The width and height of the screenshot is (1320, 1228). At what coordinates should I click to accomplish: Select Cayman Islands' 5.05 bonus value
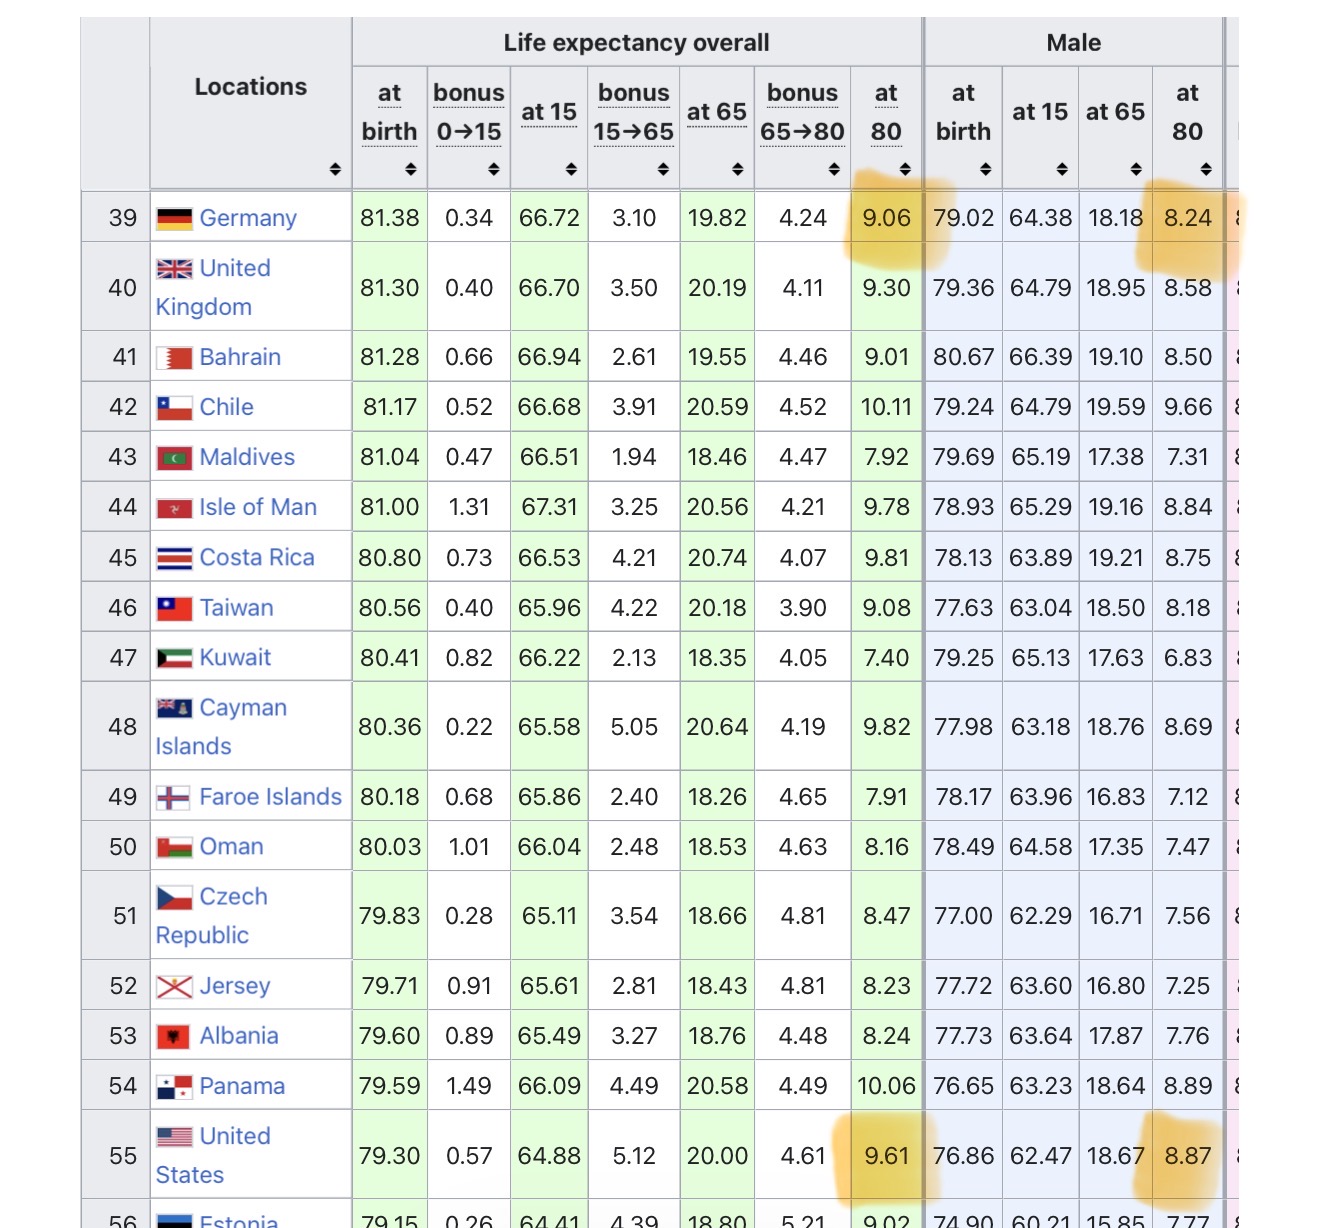pyautogui.click(x=634, y=727)
